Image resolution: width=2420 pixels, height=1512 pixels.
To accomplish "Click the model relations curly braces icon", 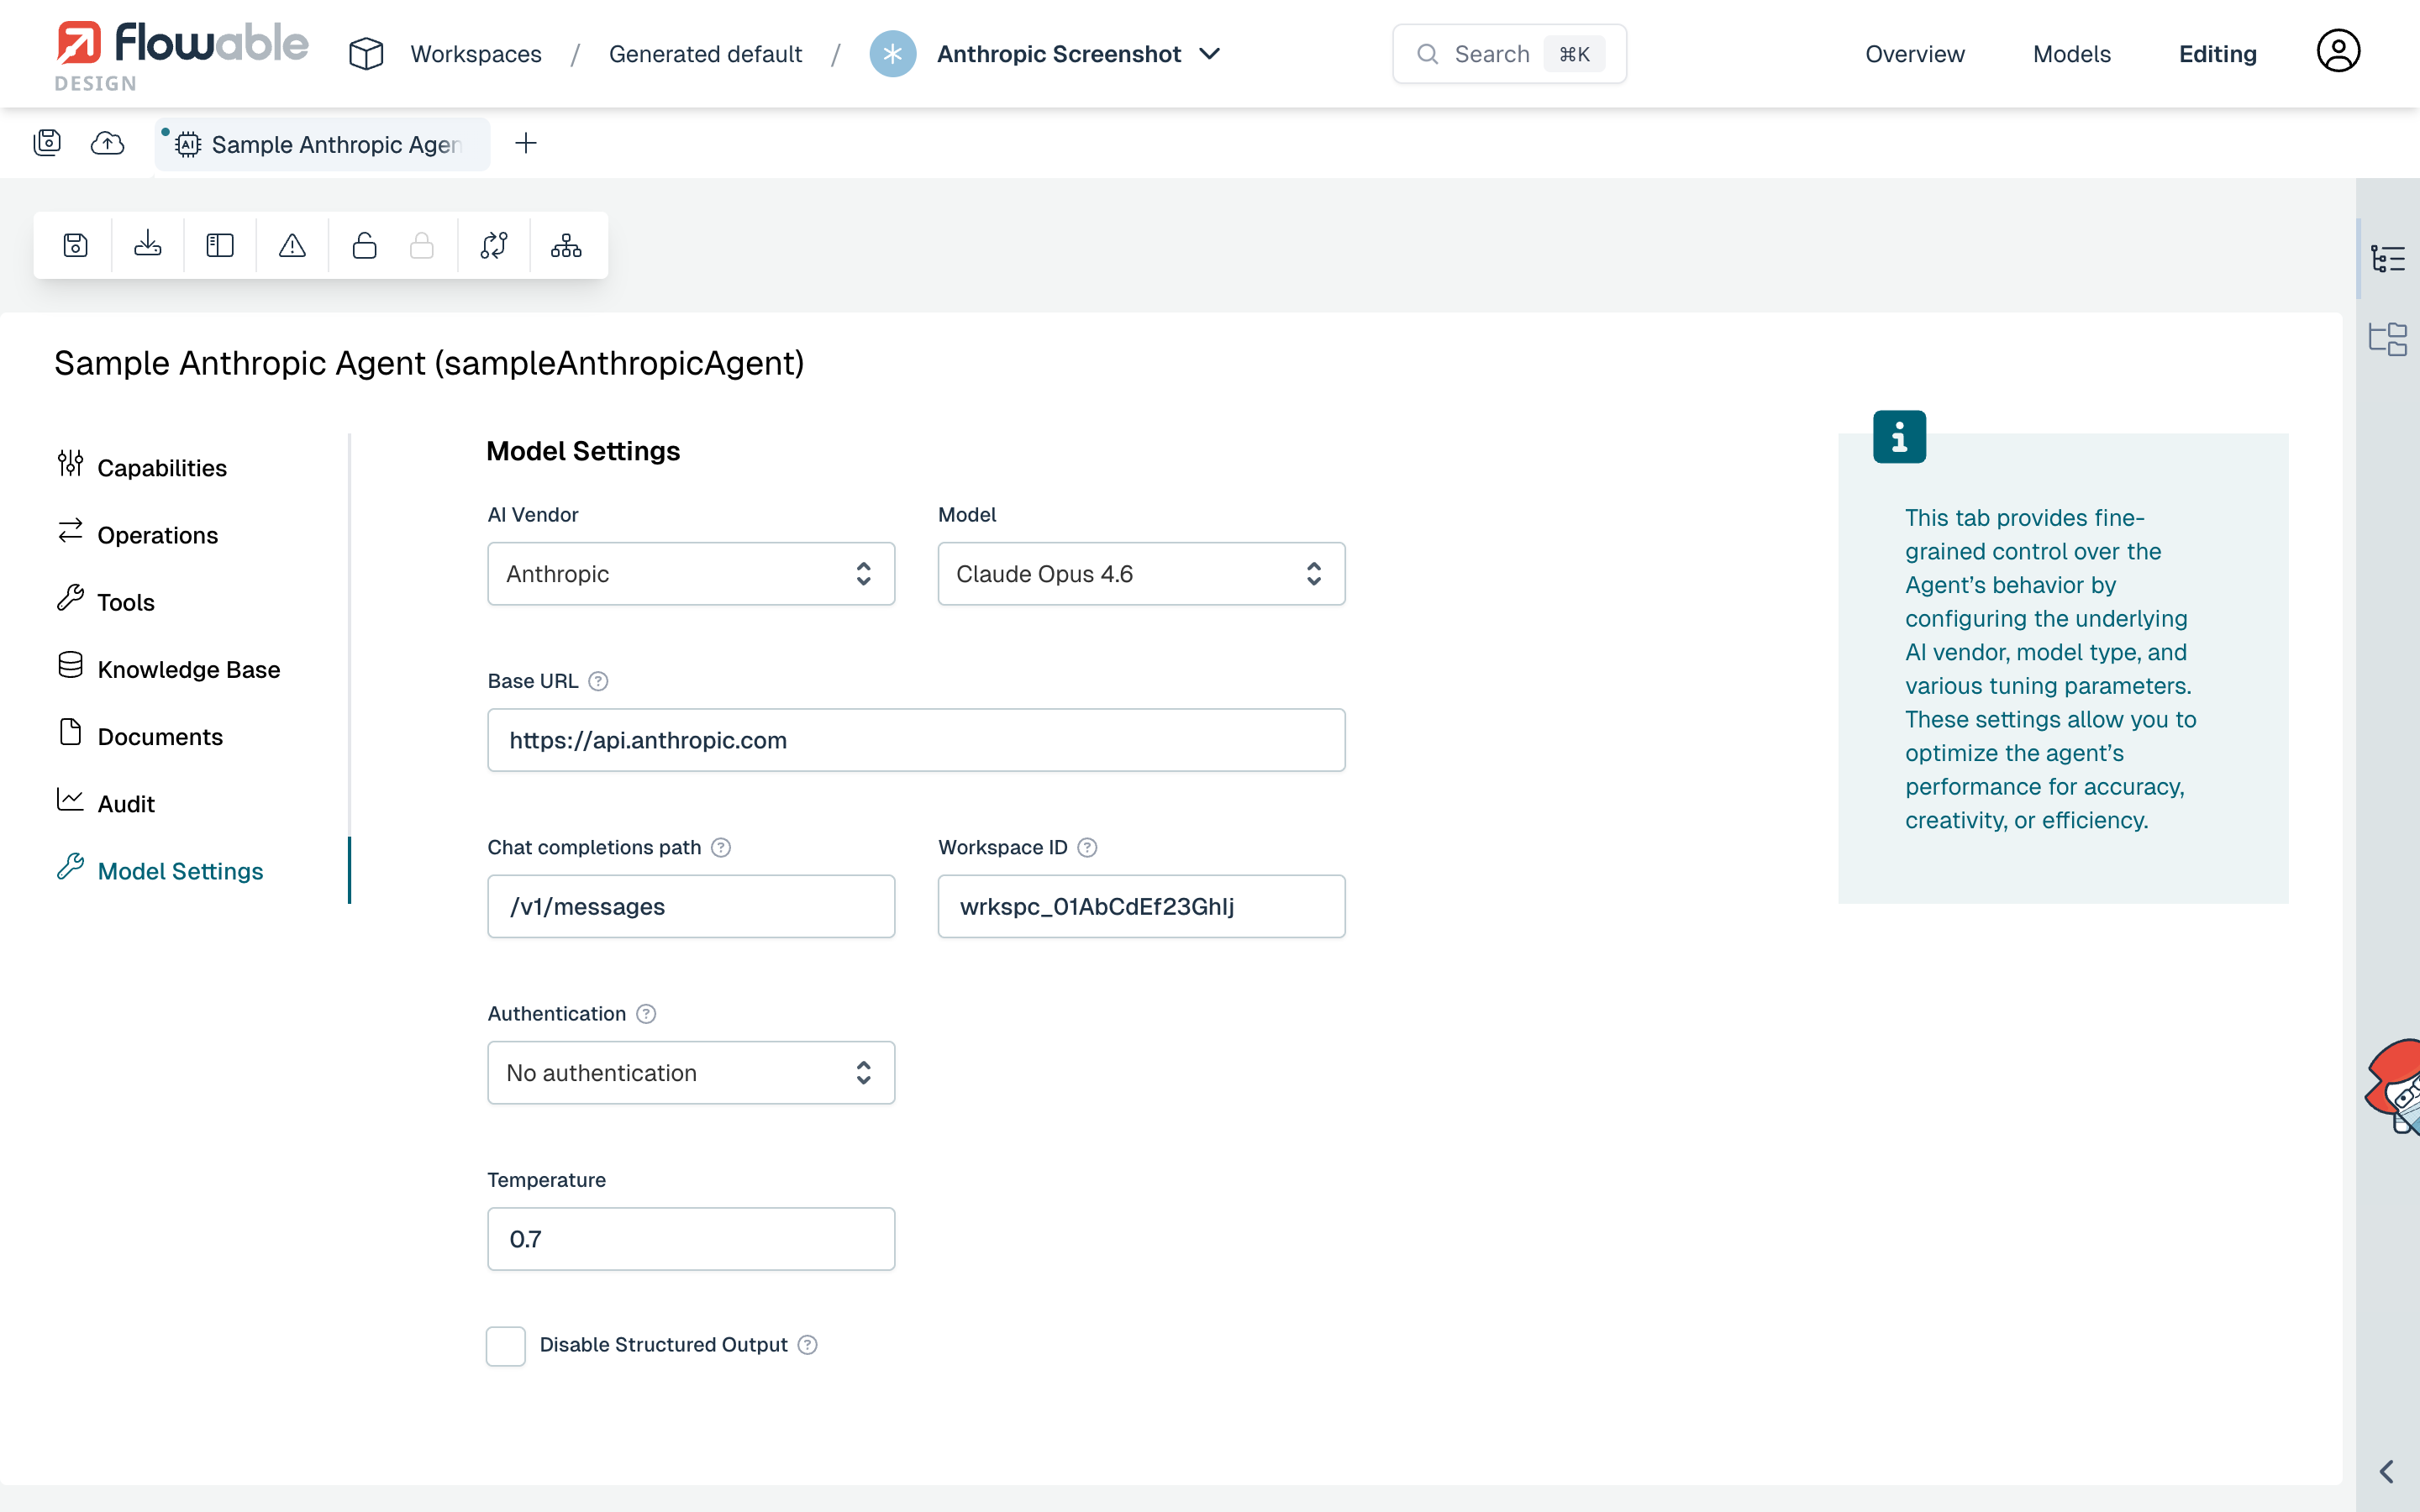I will [x=494, y=245].
